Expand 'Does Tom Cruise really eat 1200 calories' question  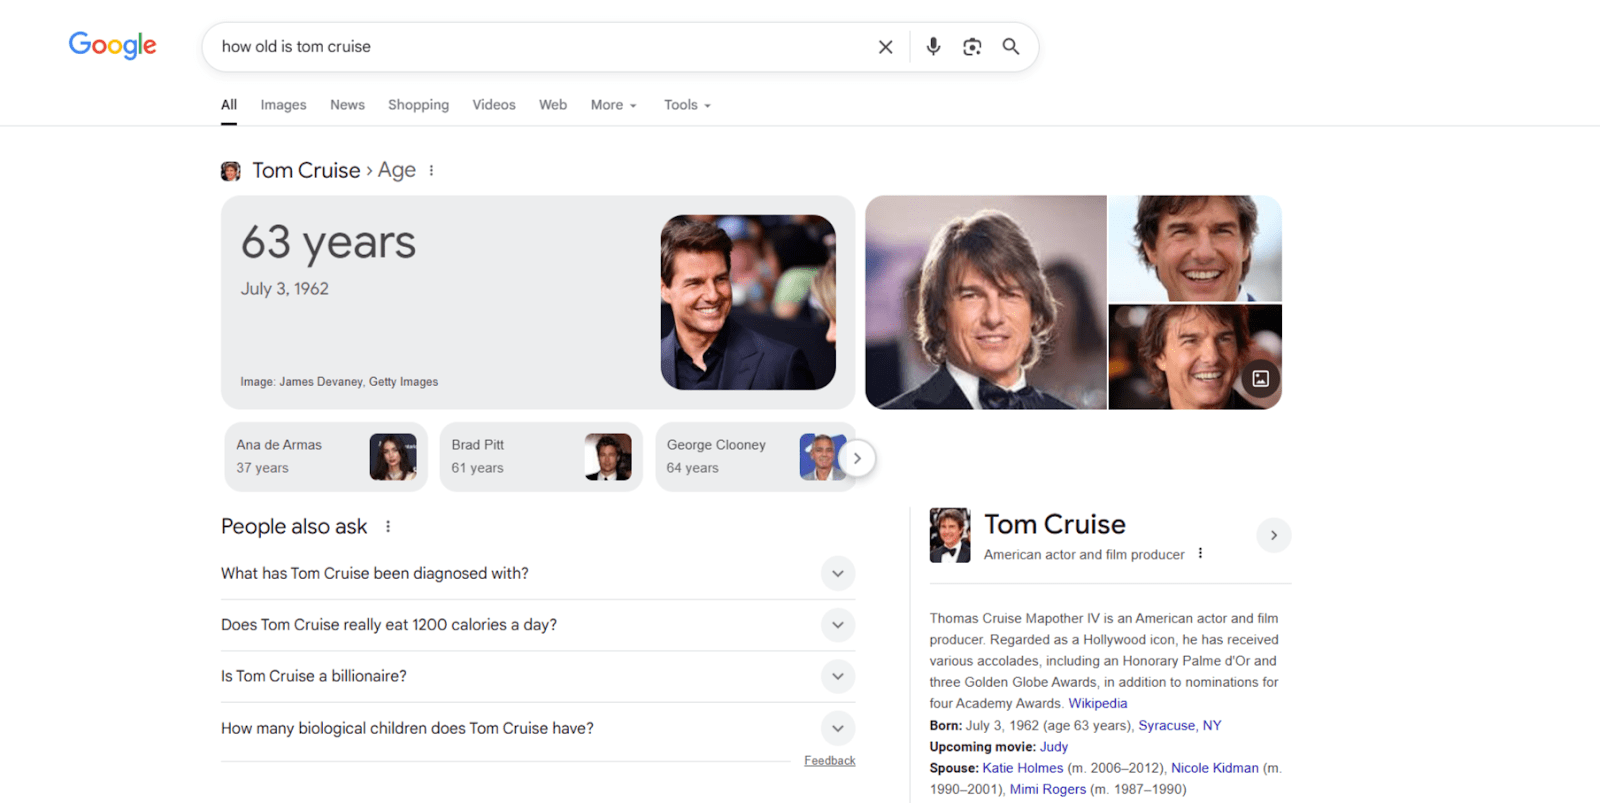(538, 625)
